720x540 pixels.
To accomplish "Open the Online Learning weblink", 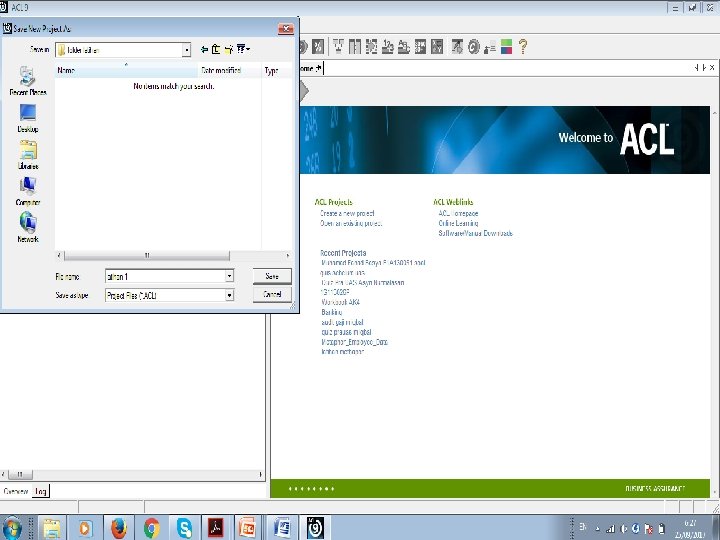I will pyautogui.click(x=458, y=224).
